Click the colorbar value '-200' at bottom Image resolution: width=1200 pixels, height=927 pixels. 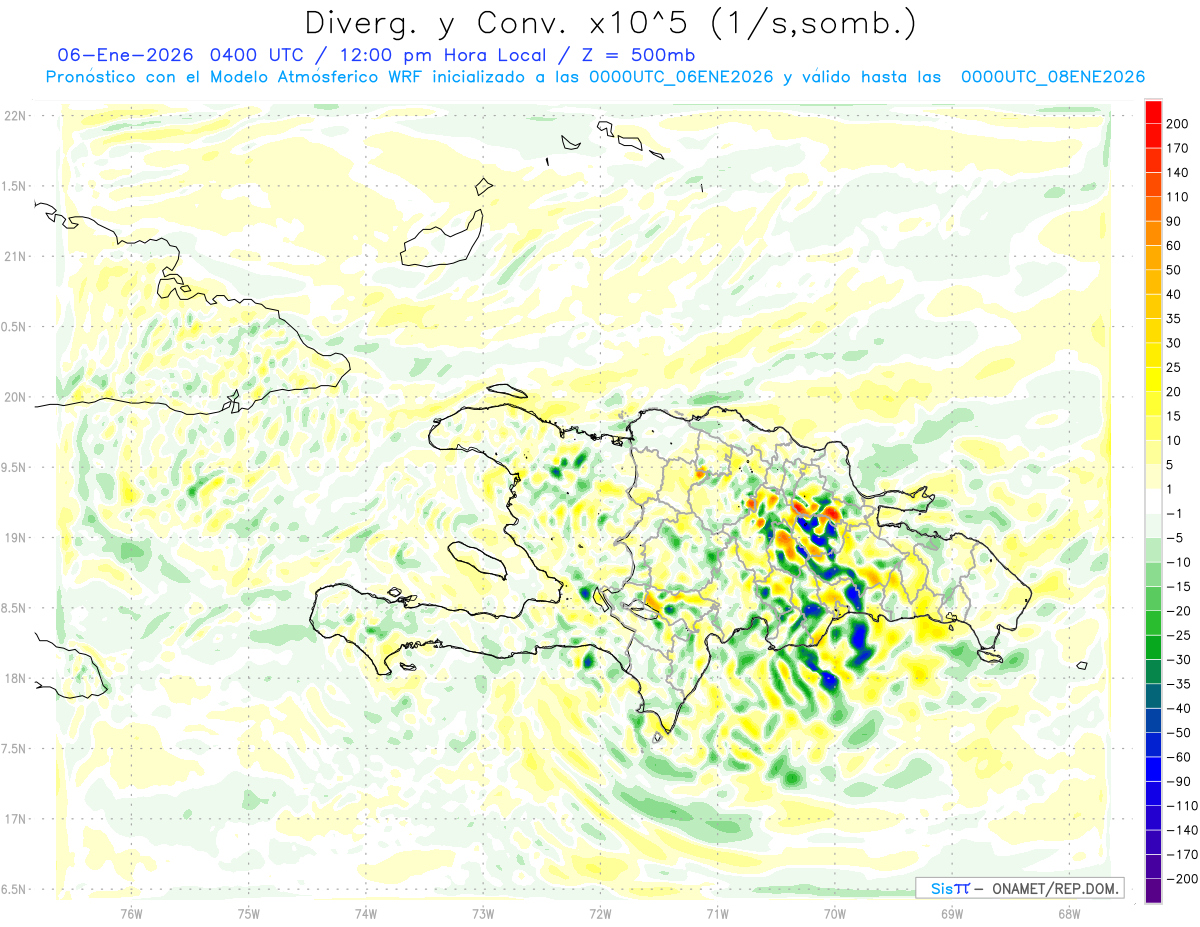1182,879
